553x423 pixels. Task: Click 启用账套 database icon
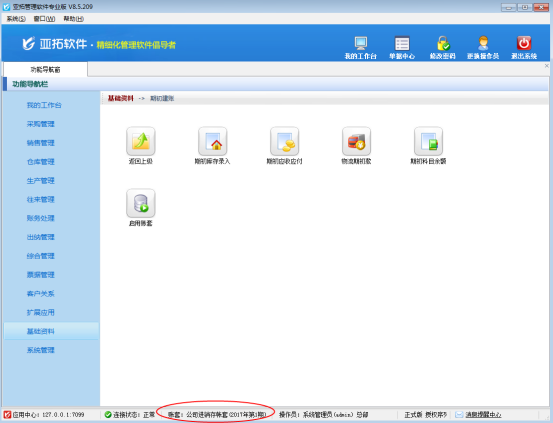click(141, 203)
